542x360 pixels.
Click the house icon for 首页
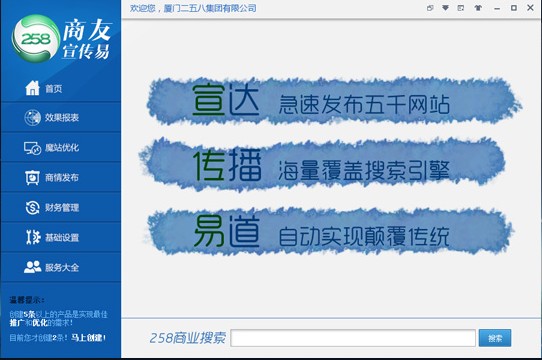pos(32,88)
